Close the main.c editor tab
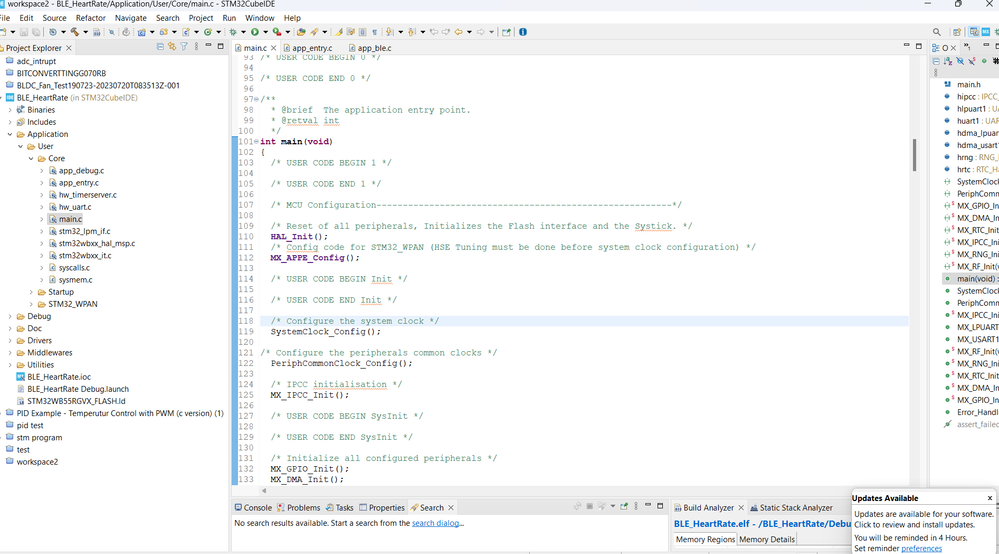999x554 pixels. [x=274, y=48]
